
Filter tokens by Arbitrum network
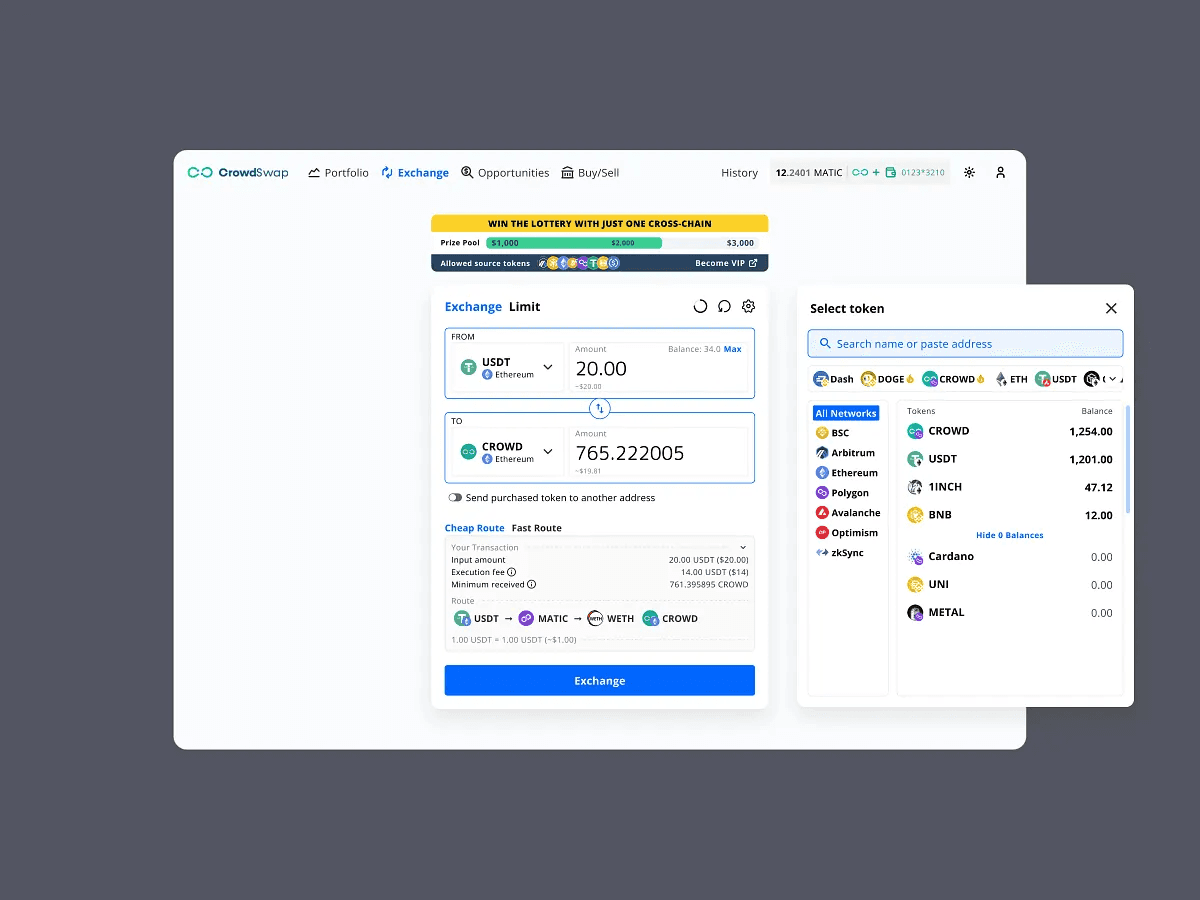(846, 453)
